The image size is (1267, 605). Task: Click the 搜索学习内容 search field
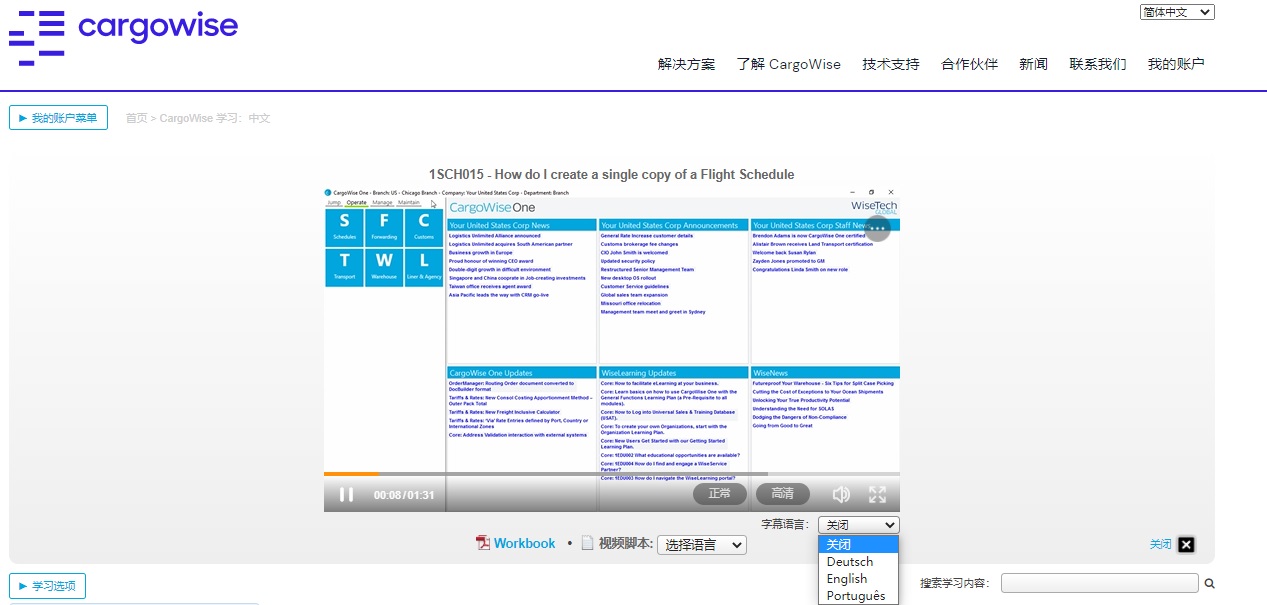(1098, 582)
